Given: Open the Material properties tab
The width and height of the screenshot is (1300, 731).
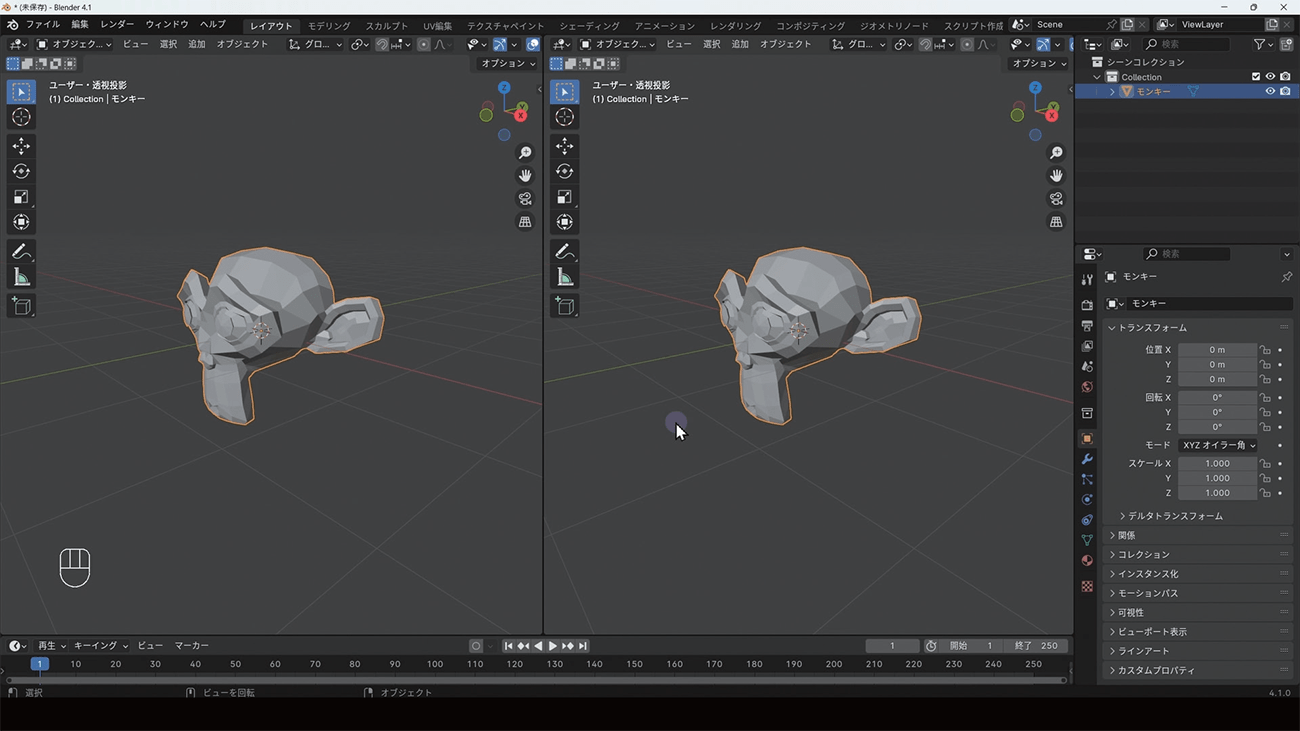Looking at the screenshot, I should click(1087, 561).
